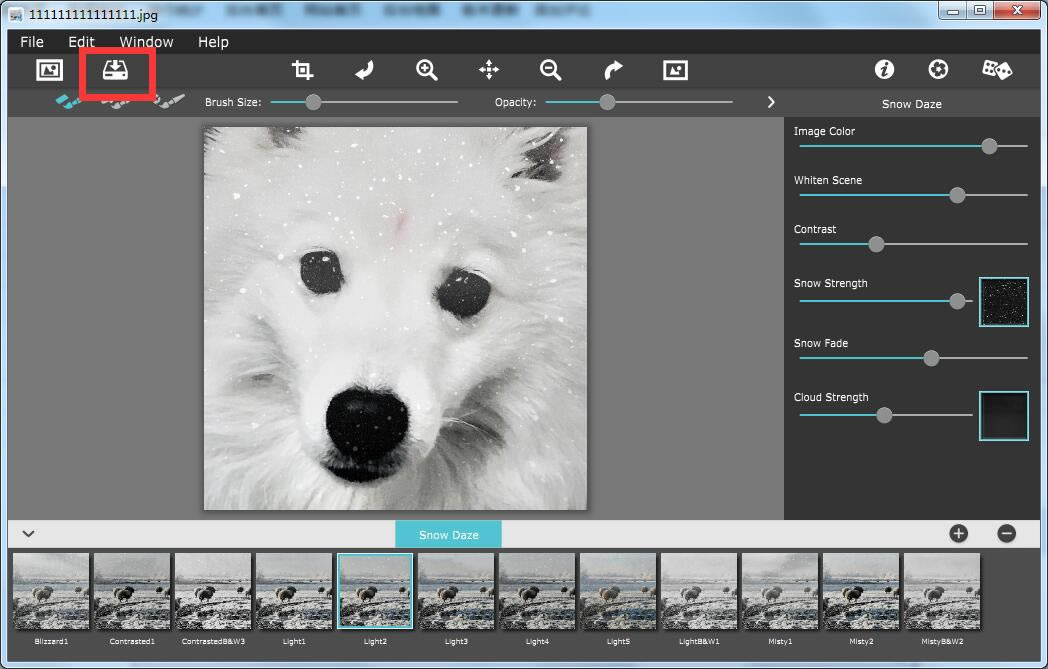Select the Misty1 preset thumbnail
The width and height of the screenshot is (1048, 669).
point(780,592)
